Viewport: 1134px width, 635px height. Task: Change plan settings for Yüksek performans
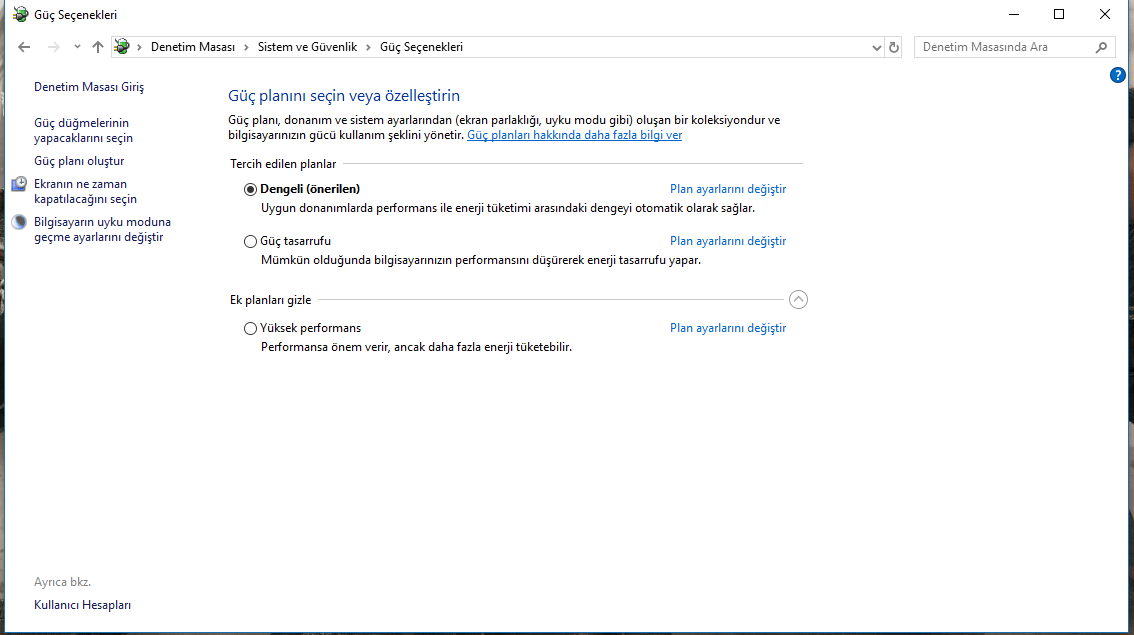728,328
